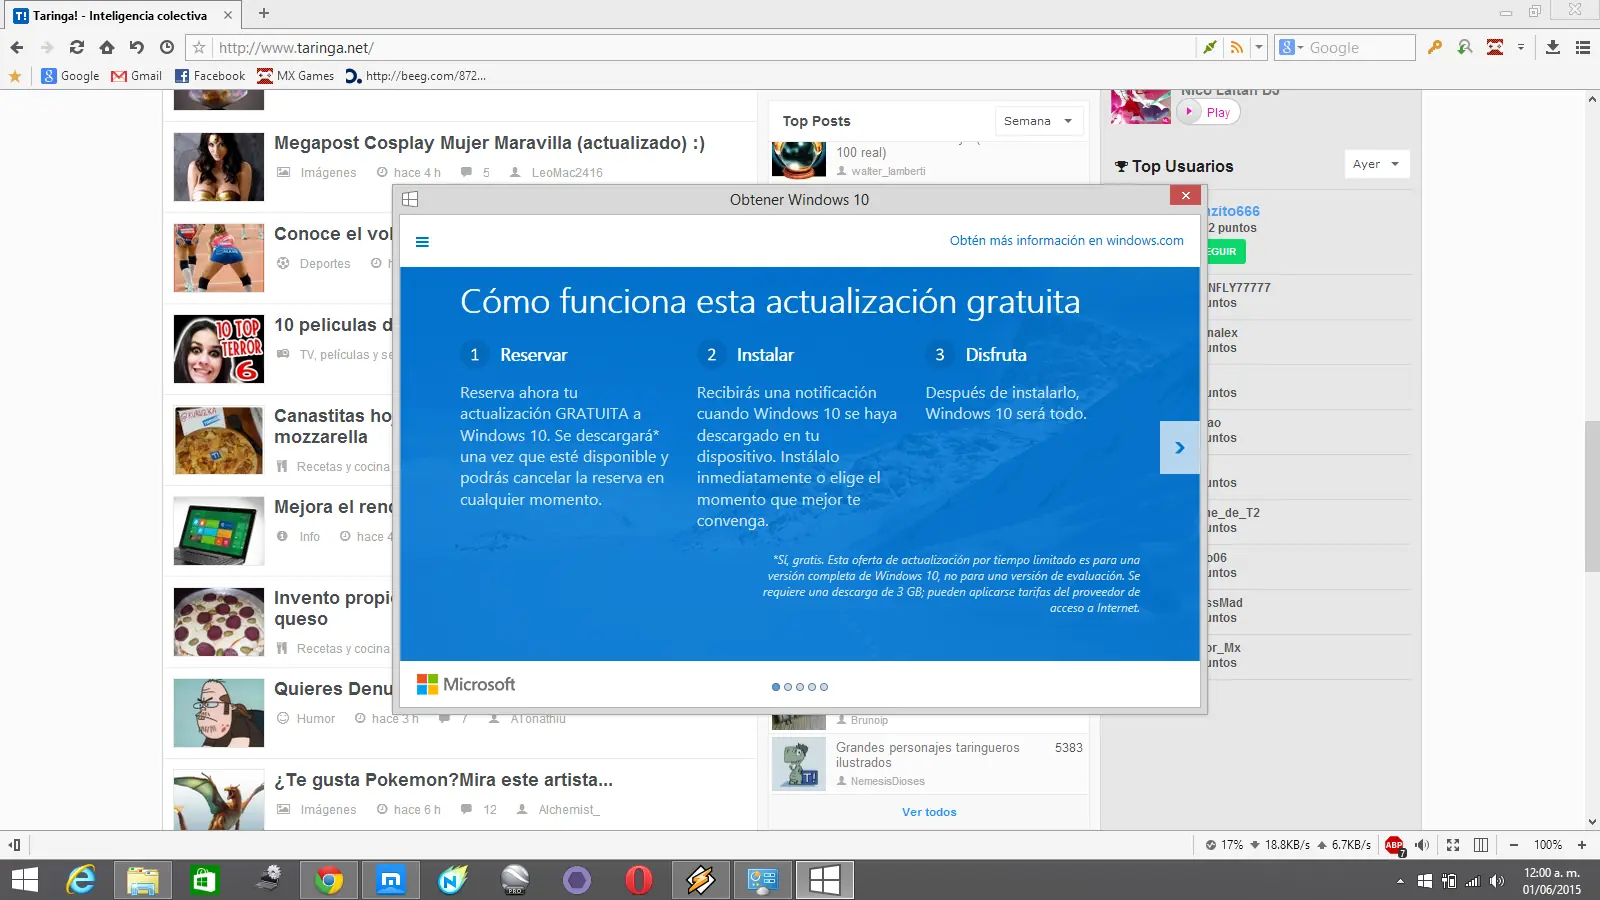
Task: Open the Adblock Plus icon in status bar
Action: click(x=1395, y=845)
